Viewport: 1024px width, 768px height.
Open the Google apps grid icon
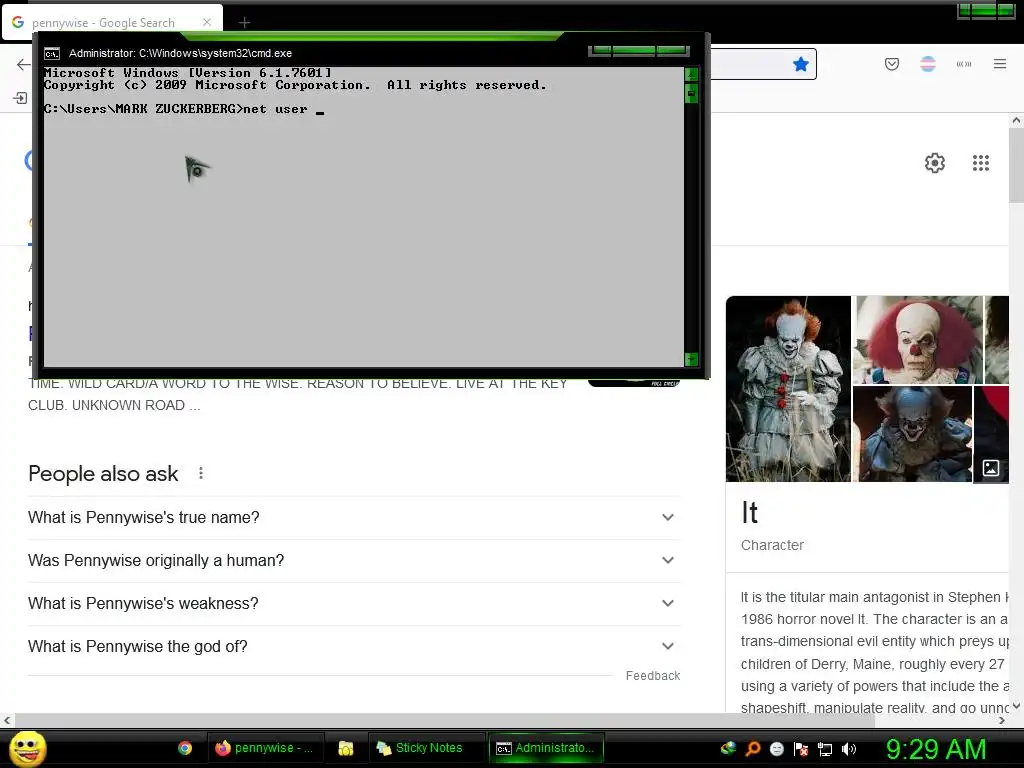coord(980,163)
